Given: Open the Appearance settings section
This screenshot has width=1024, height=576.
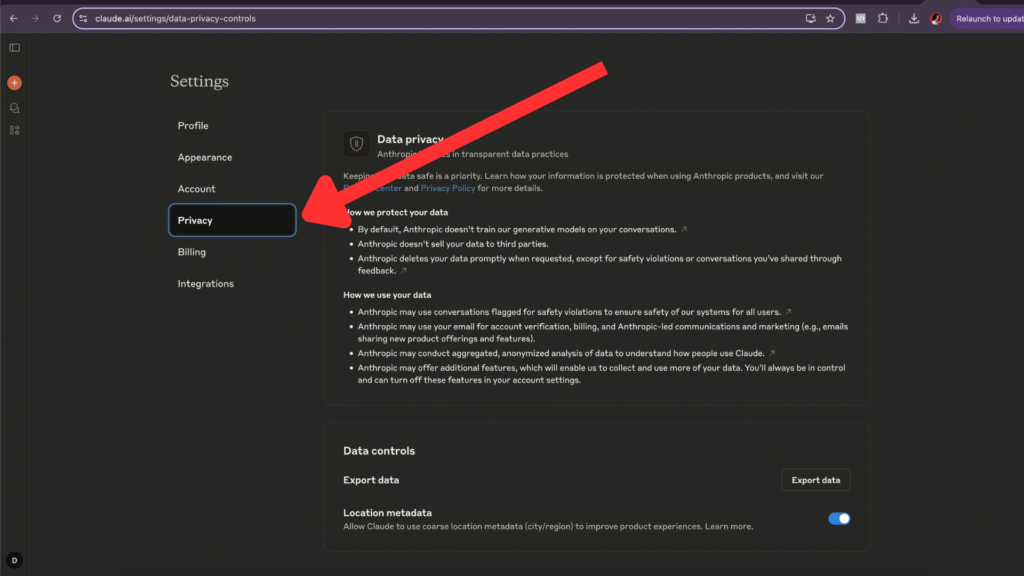Looking at the screenshot, I should coord(232,157).
